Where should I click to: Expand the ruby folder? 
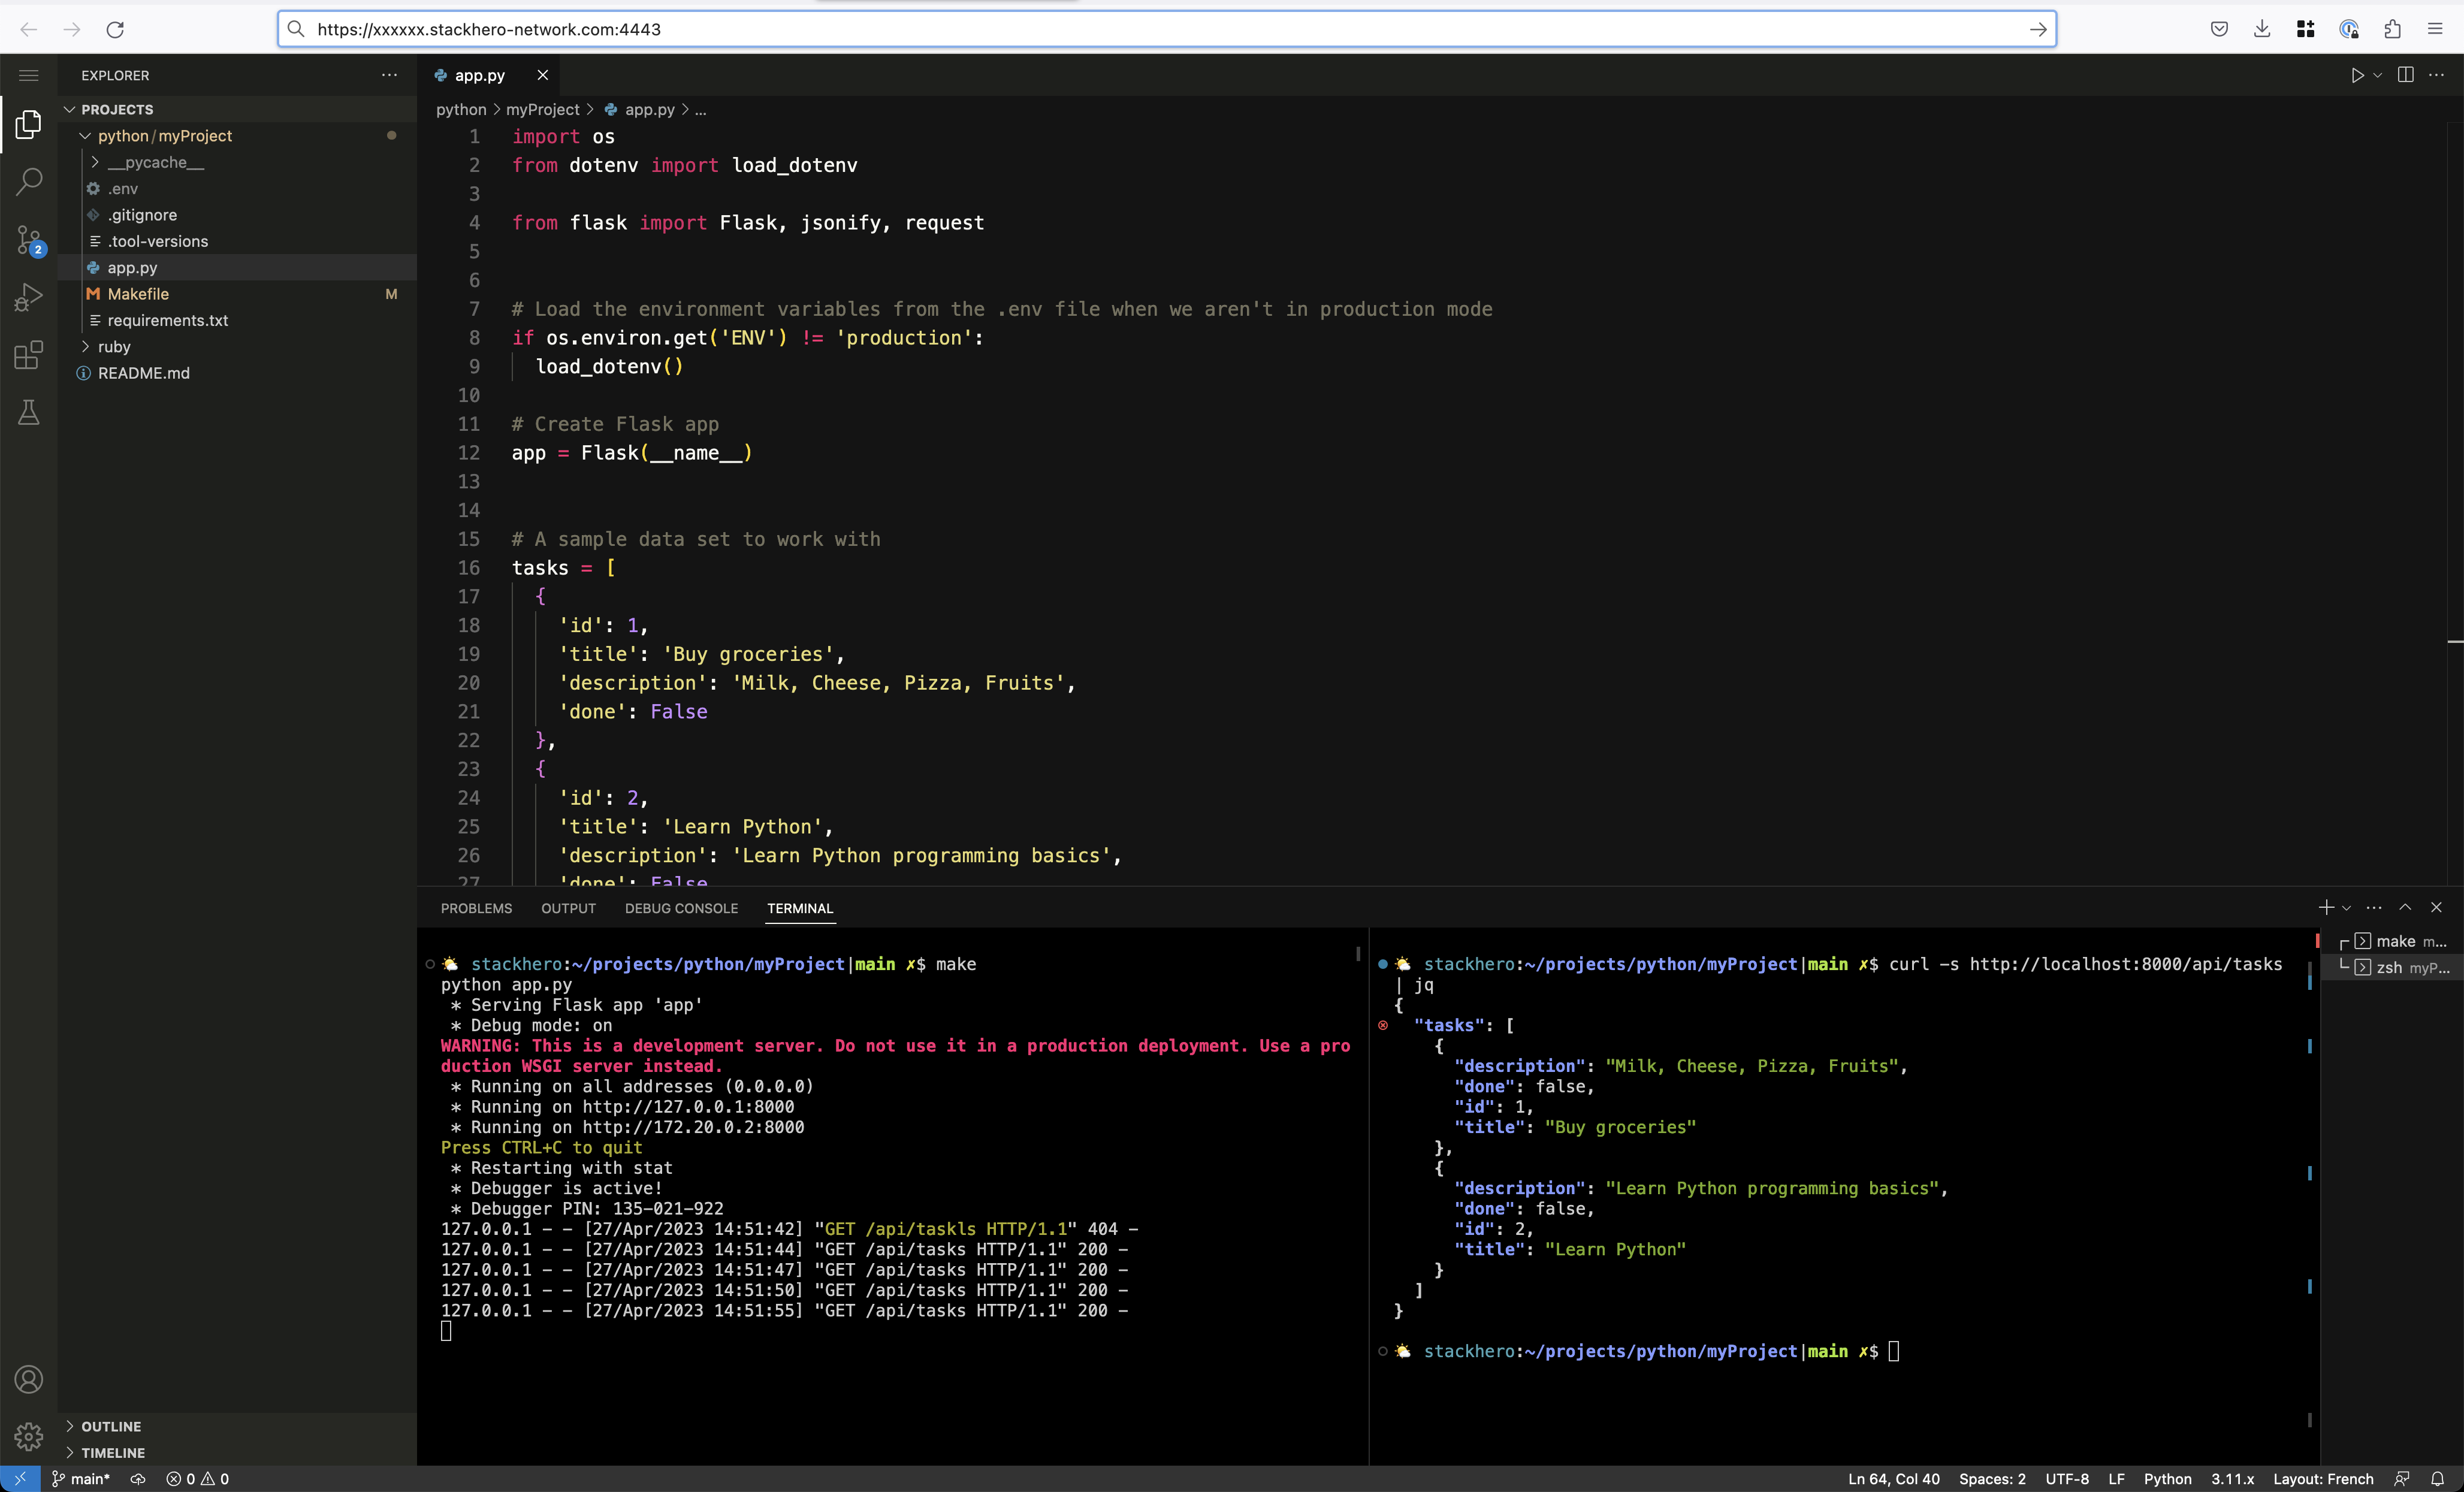(114, 347)
